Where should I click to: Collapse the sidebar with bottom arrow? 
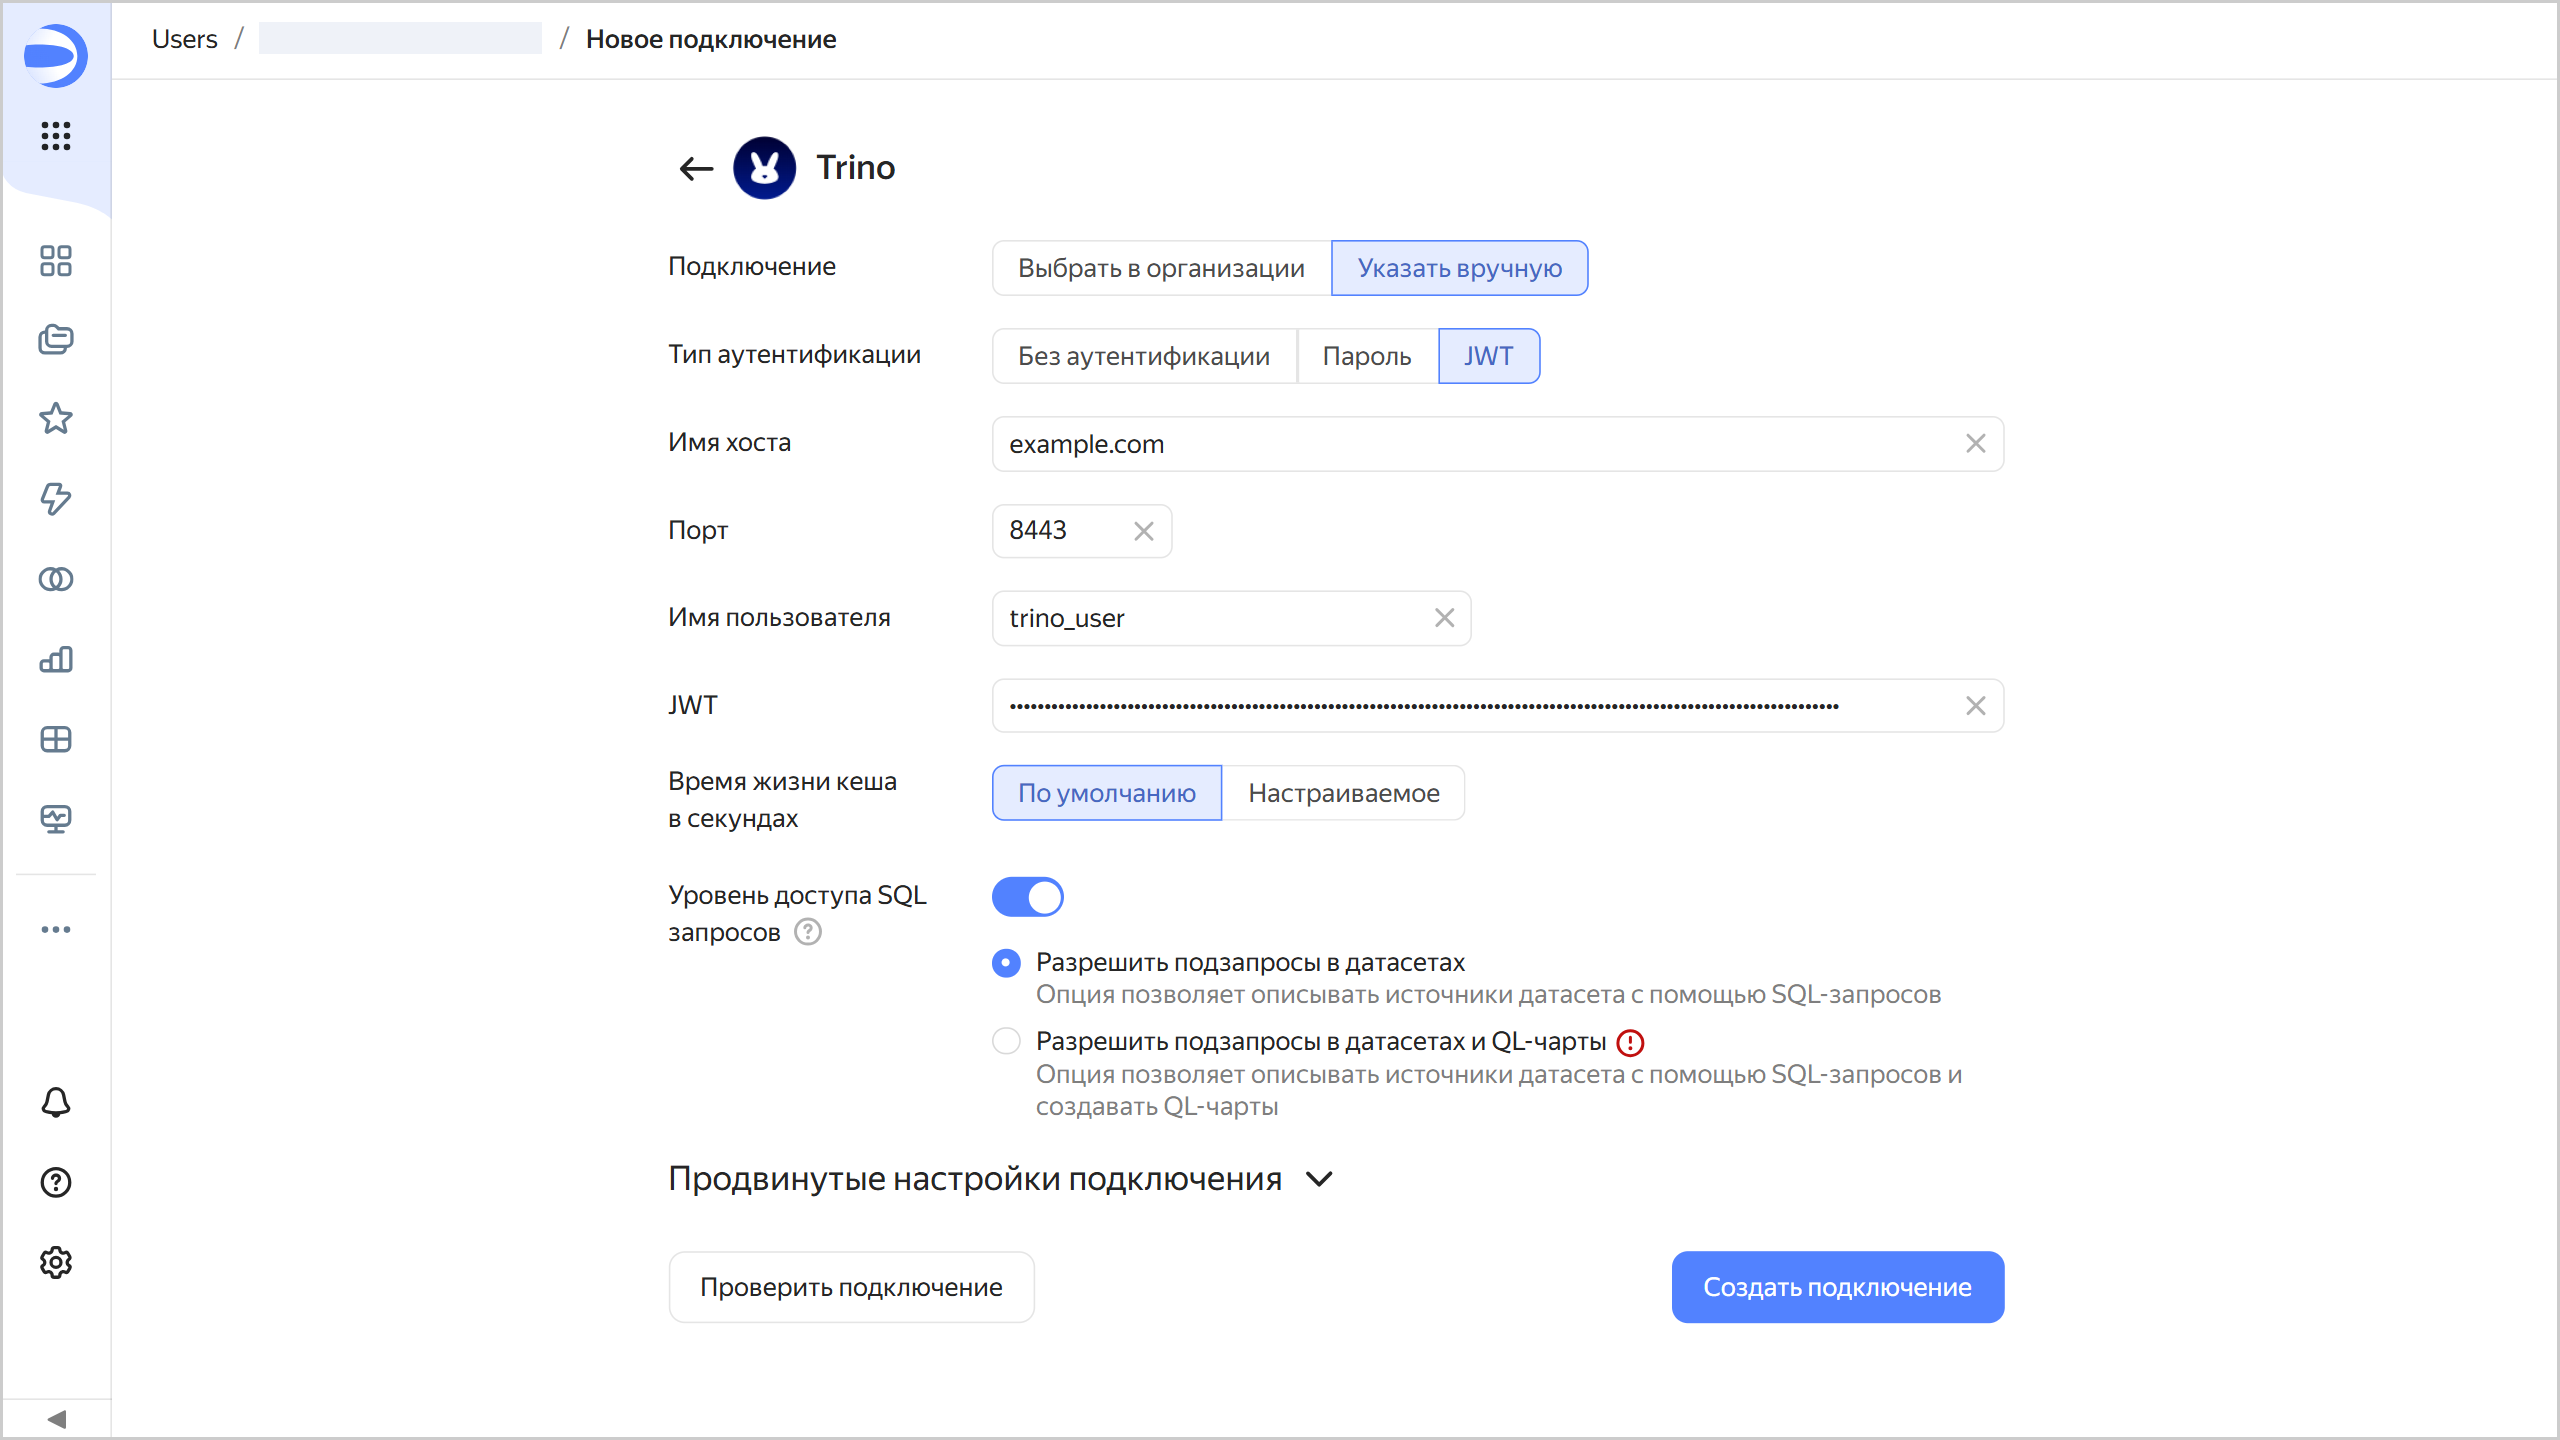(56, 1419)
